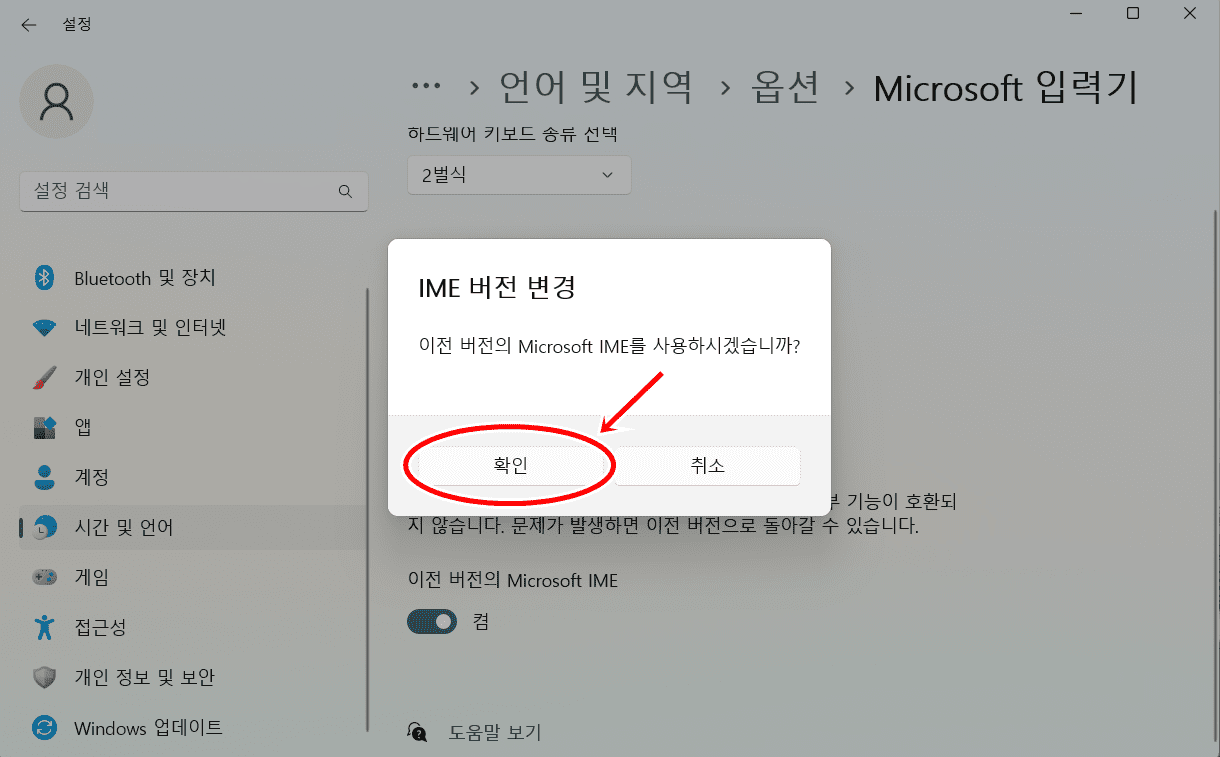Click the Gaming controller icon
Viewport: 1220px width, 757px height.
44,578
